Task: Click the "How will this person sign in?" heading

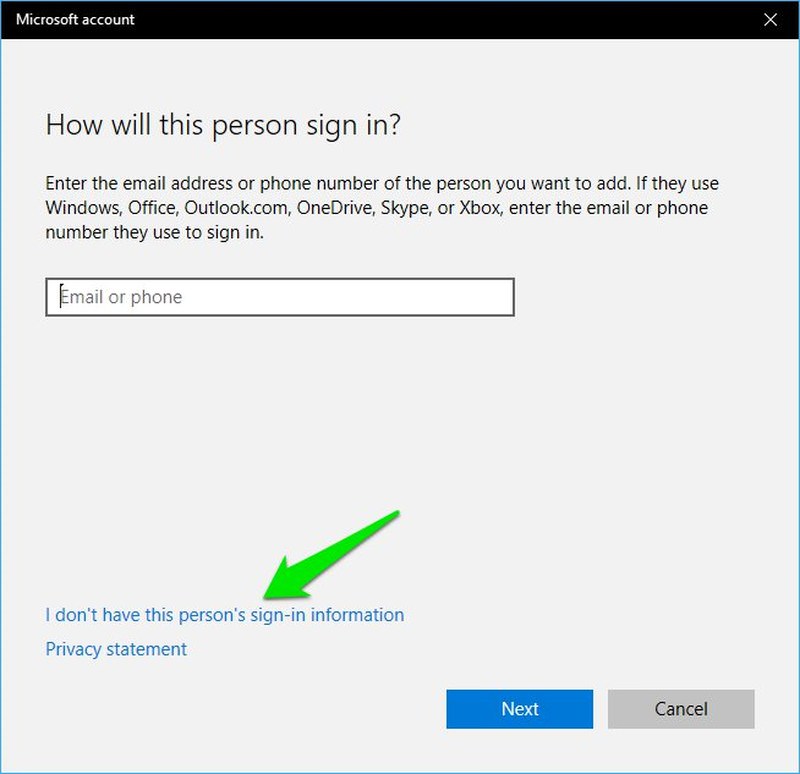Action: click(223, 125)
